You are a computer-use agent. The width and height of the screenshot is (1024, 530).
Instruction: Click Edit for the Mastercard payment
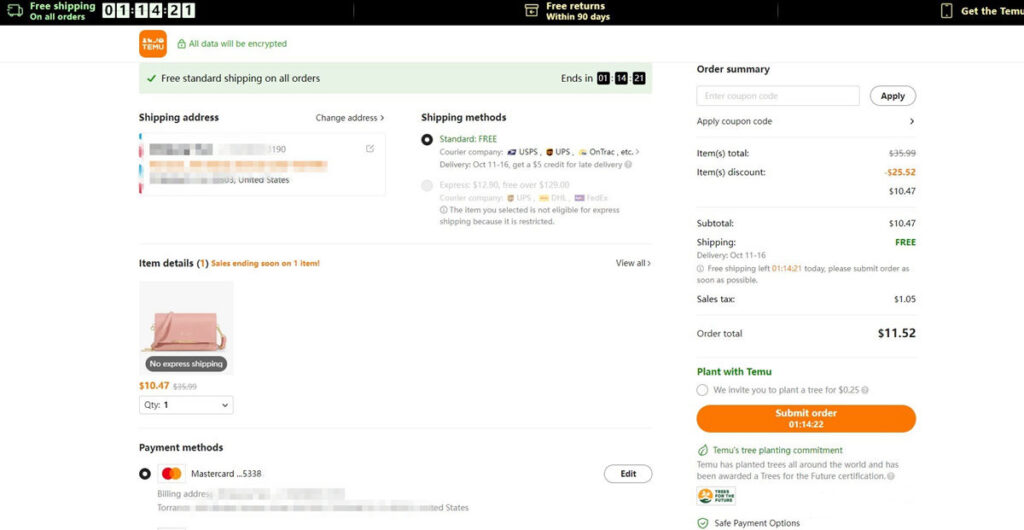pyautogui.click(x=627, y=474)
